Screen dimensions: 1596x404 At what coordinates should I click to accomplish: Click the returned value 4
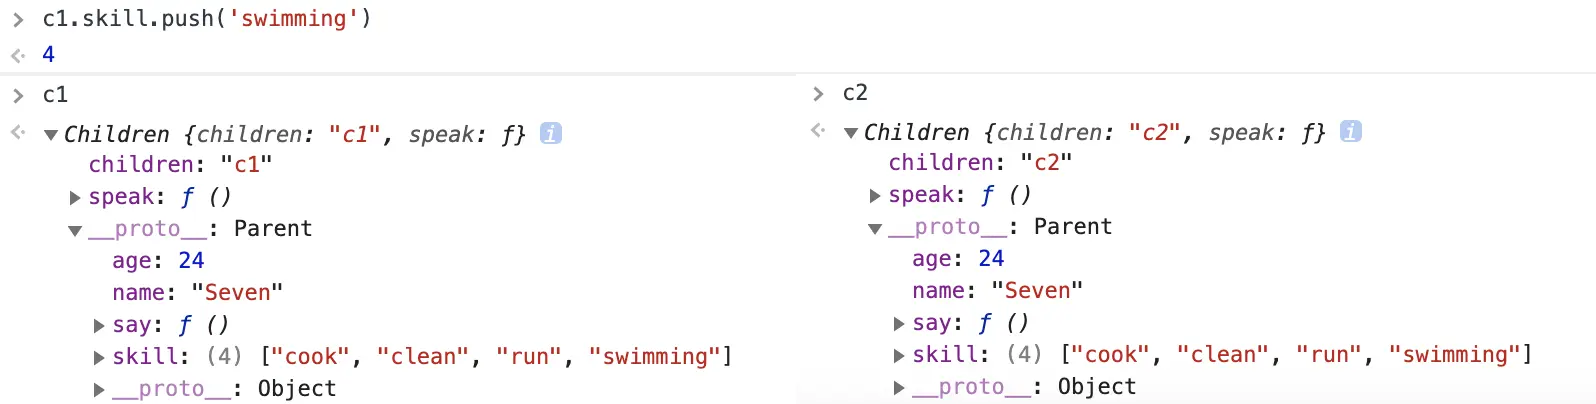click(48, 54)
